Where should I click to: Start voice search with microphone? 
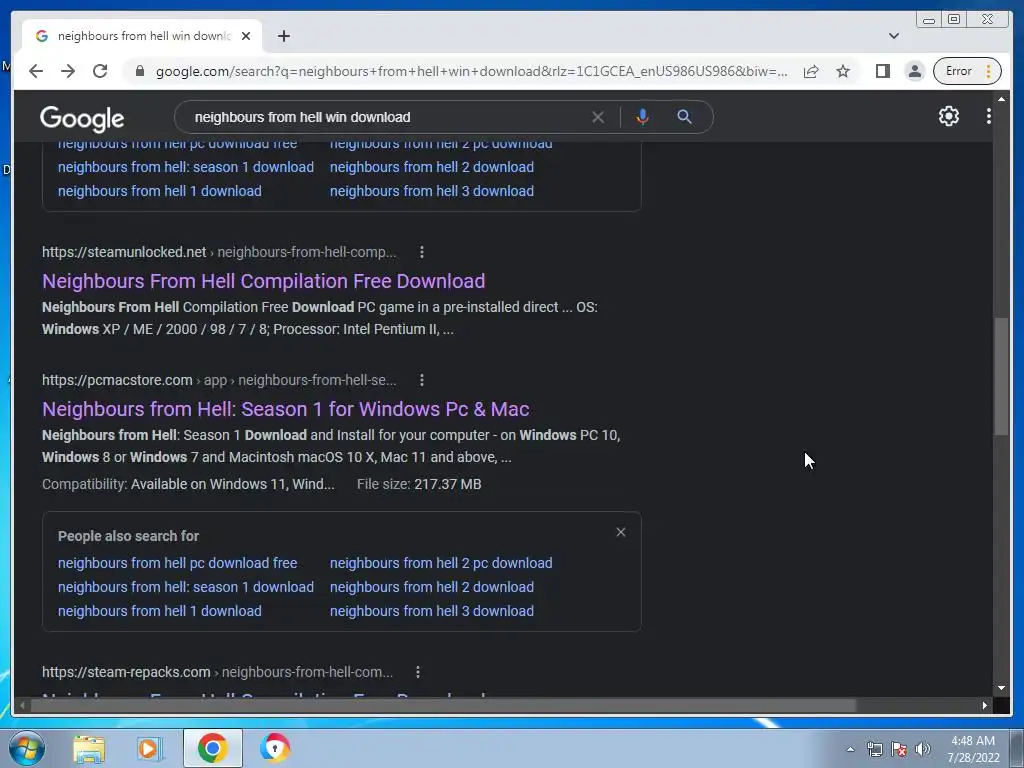(x=642, y=117)
